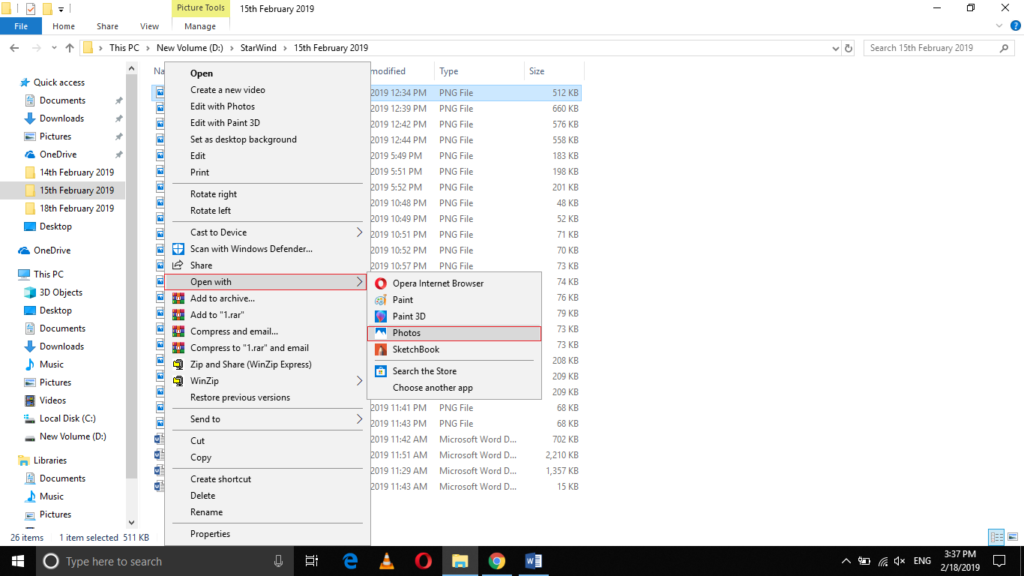Screen dimensions: 1024x576
Task: Open the 14th February 2019 folder in sidebar
Action: [76, 173]
